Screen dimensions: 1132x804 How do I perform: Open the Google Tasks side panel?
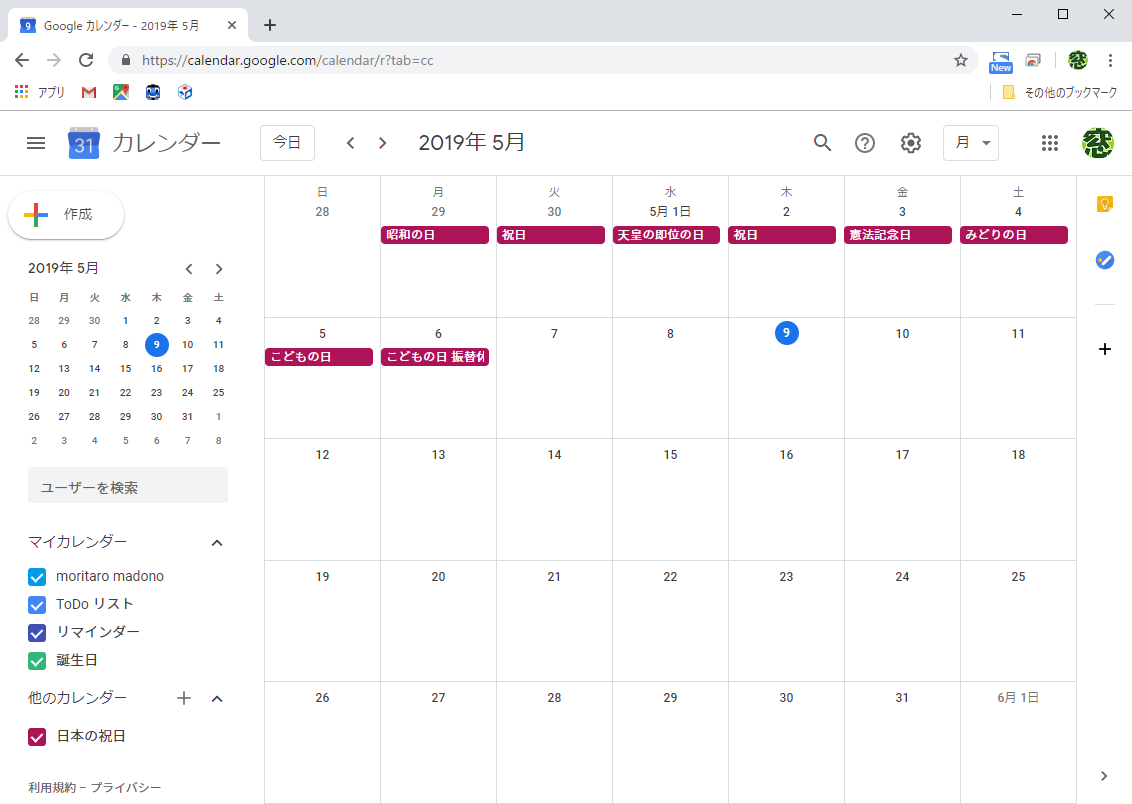1104,260
